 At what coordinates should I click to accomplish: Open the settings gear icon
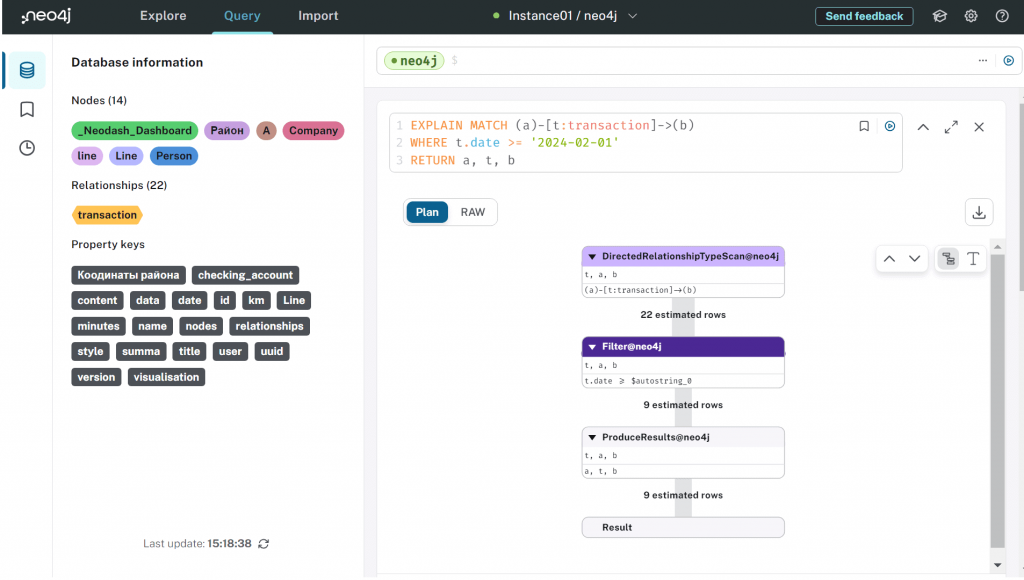tap(971, 16)
